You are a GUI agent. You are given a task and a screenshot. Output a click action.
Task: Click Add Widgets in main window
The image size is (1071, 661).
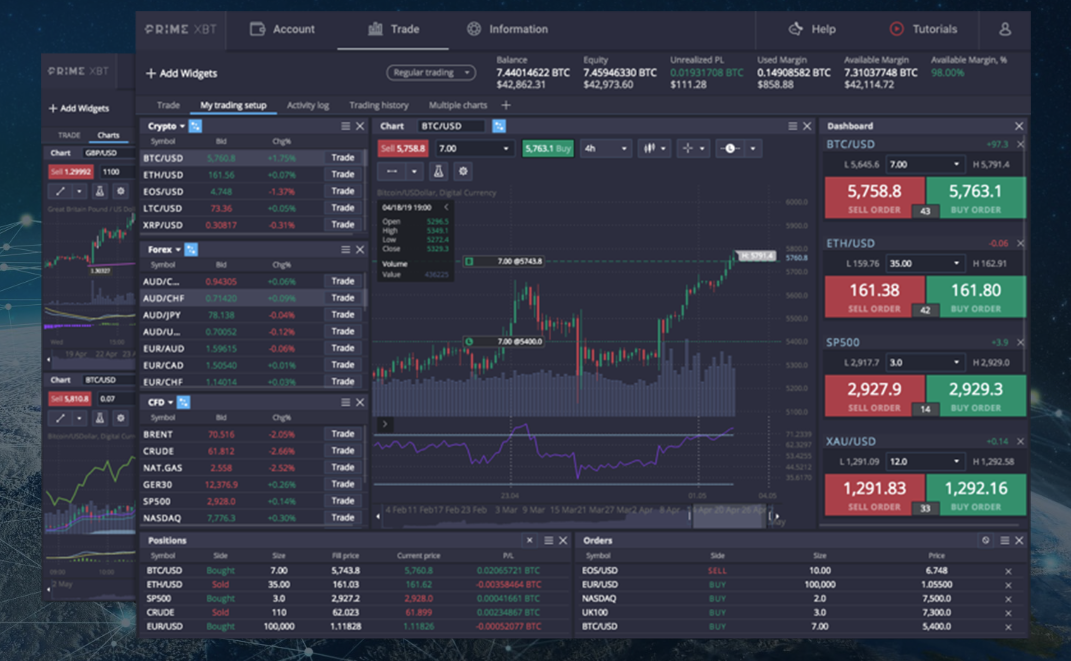pos(182,74)
